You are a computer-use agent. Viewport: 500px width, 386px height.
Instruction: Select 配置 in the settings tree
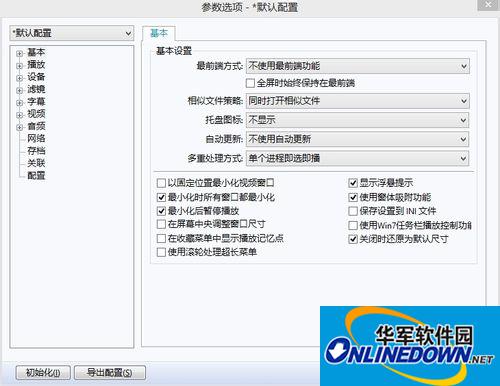(x=36, y=175)
